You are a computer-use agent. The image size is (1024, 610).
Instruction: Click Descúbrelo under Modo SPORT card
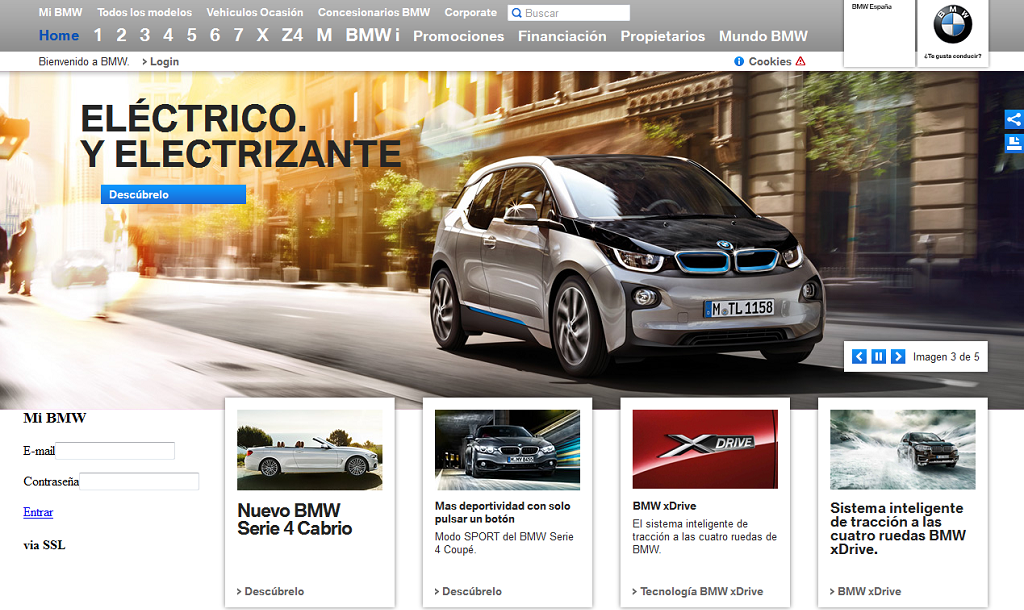(x=468, y=591)
